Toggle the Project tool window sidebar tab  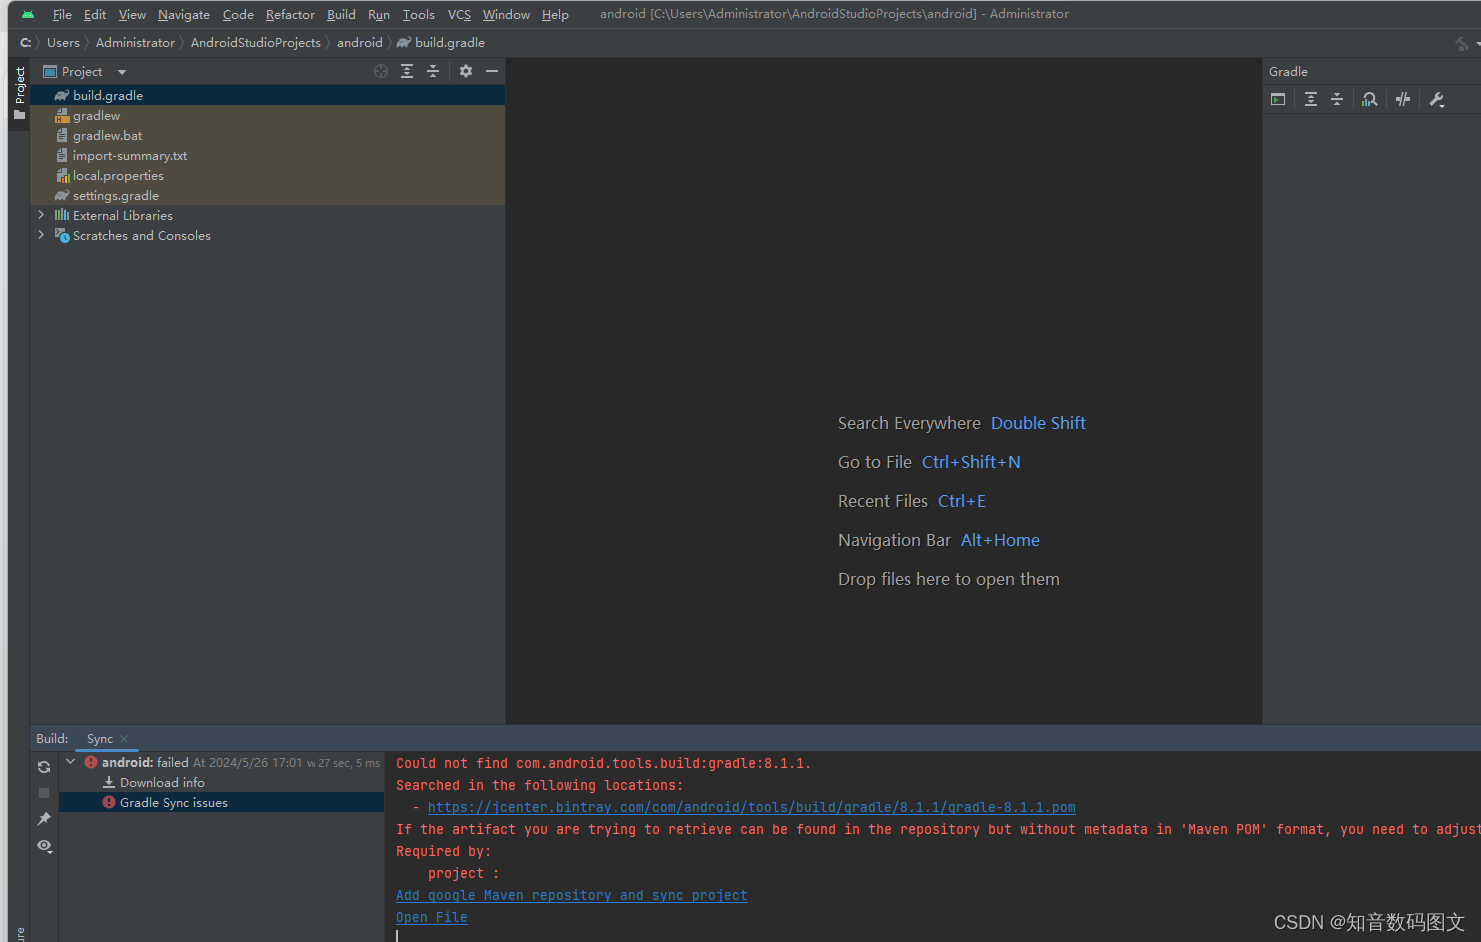[19, 92]
